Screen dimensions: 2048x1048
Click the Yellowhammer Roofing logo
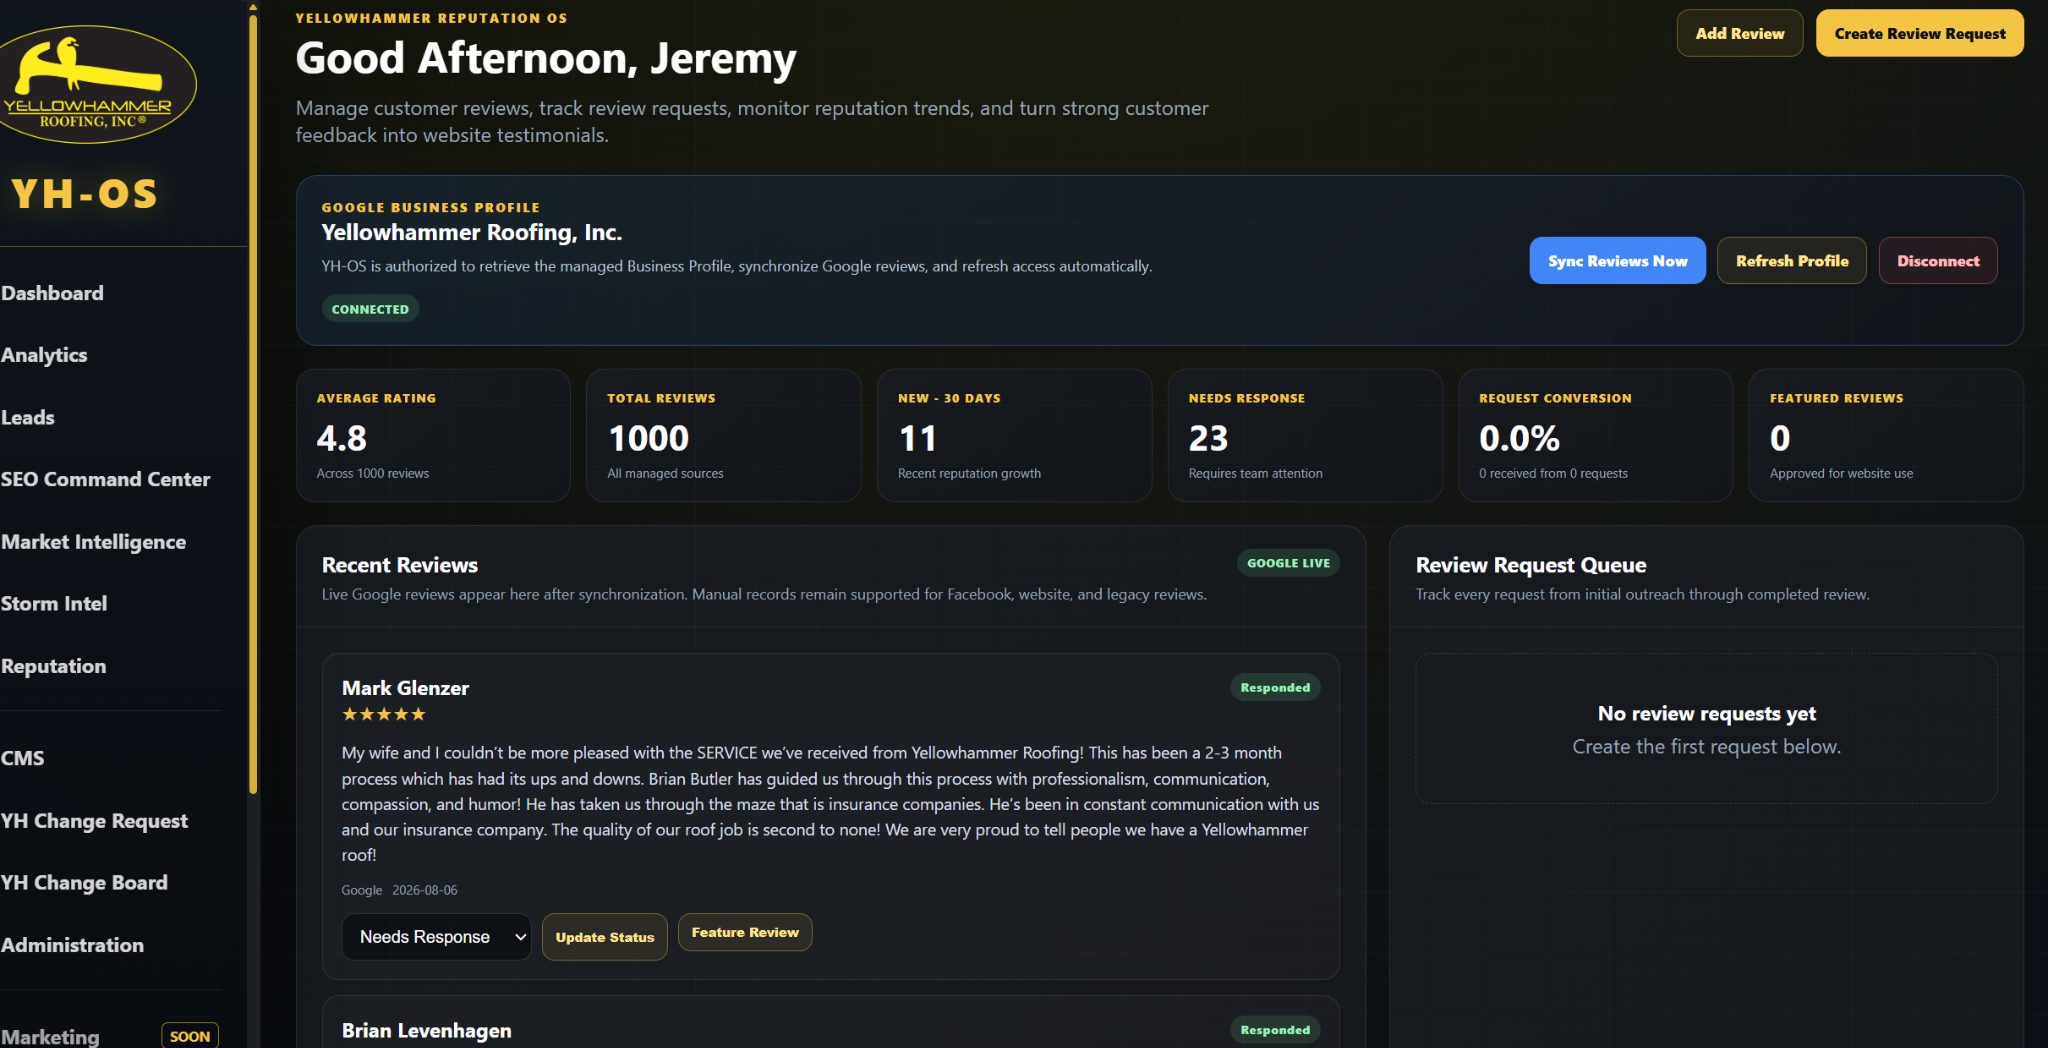coord(96,85)
